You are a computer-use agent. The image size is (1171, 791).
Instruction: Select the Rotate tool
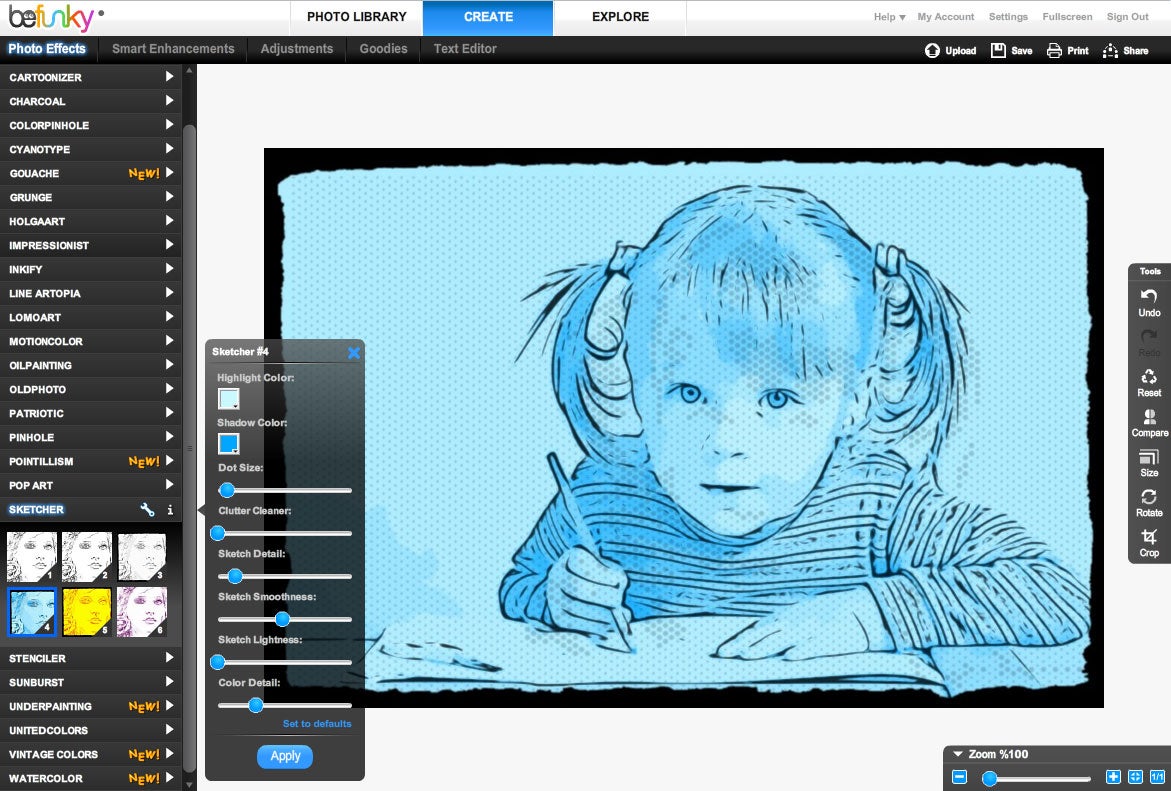pyautogui.click(x=1149, y=502)
